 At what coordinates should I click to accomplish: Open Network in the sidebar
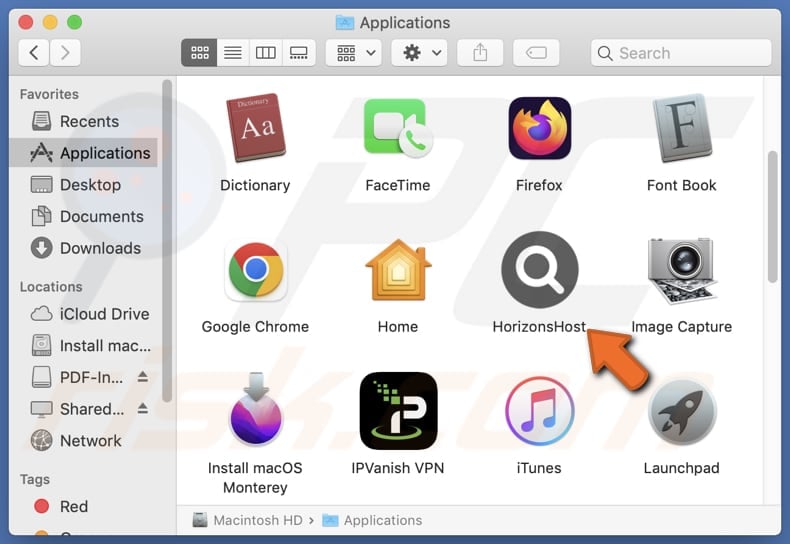pos(84,441)
